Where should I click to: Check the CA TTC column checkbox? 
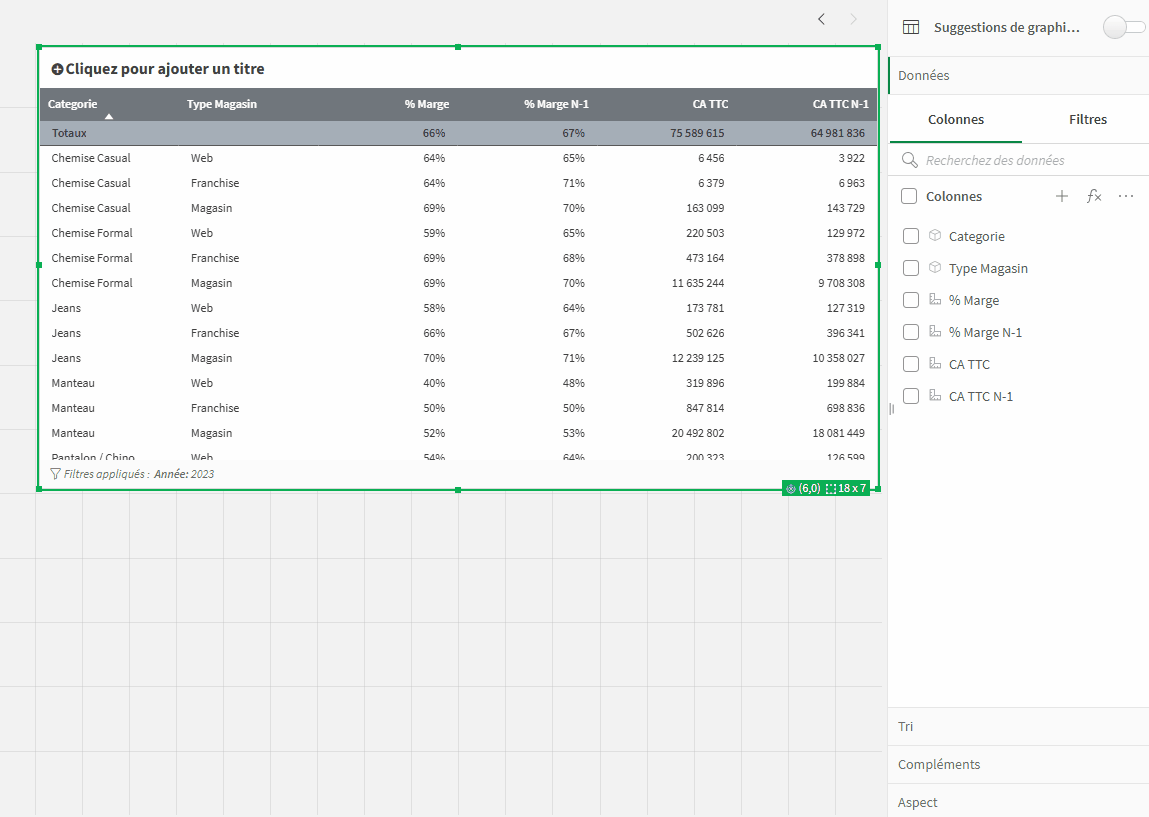pos(911,364)
